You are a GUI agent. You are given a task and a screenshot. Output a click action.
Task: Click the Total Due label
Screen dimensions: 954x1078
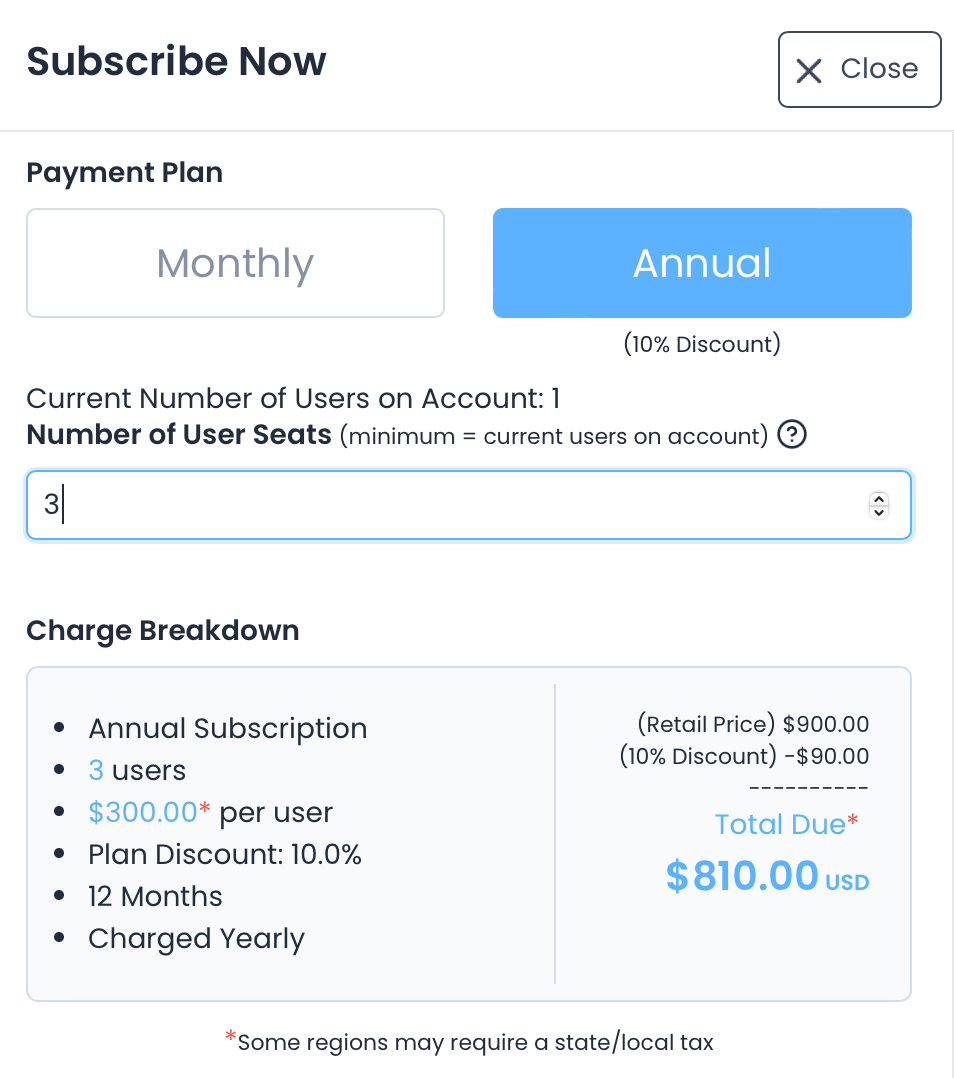782,824
